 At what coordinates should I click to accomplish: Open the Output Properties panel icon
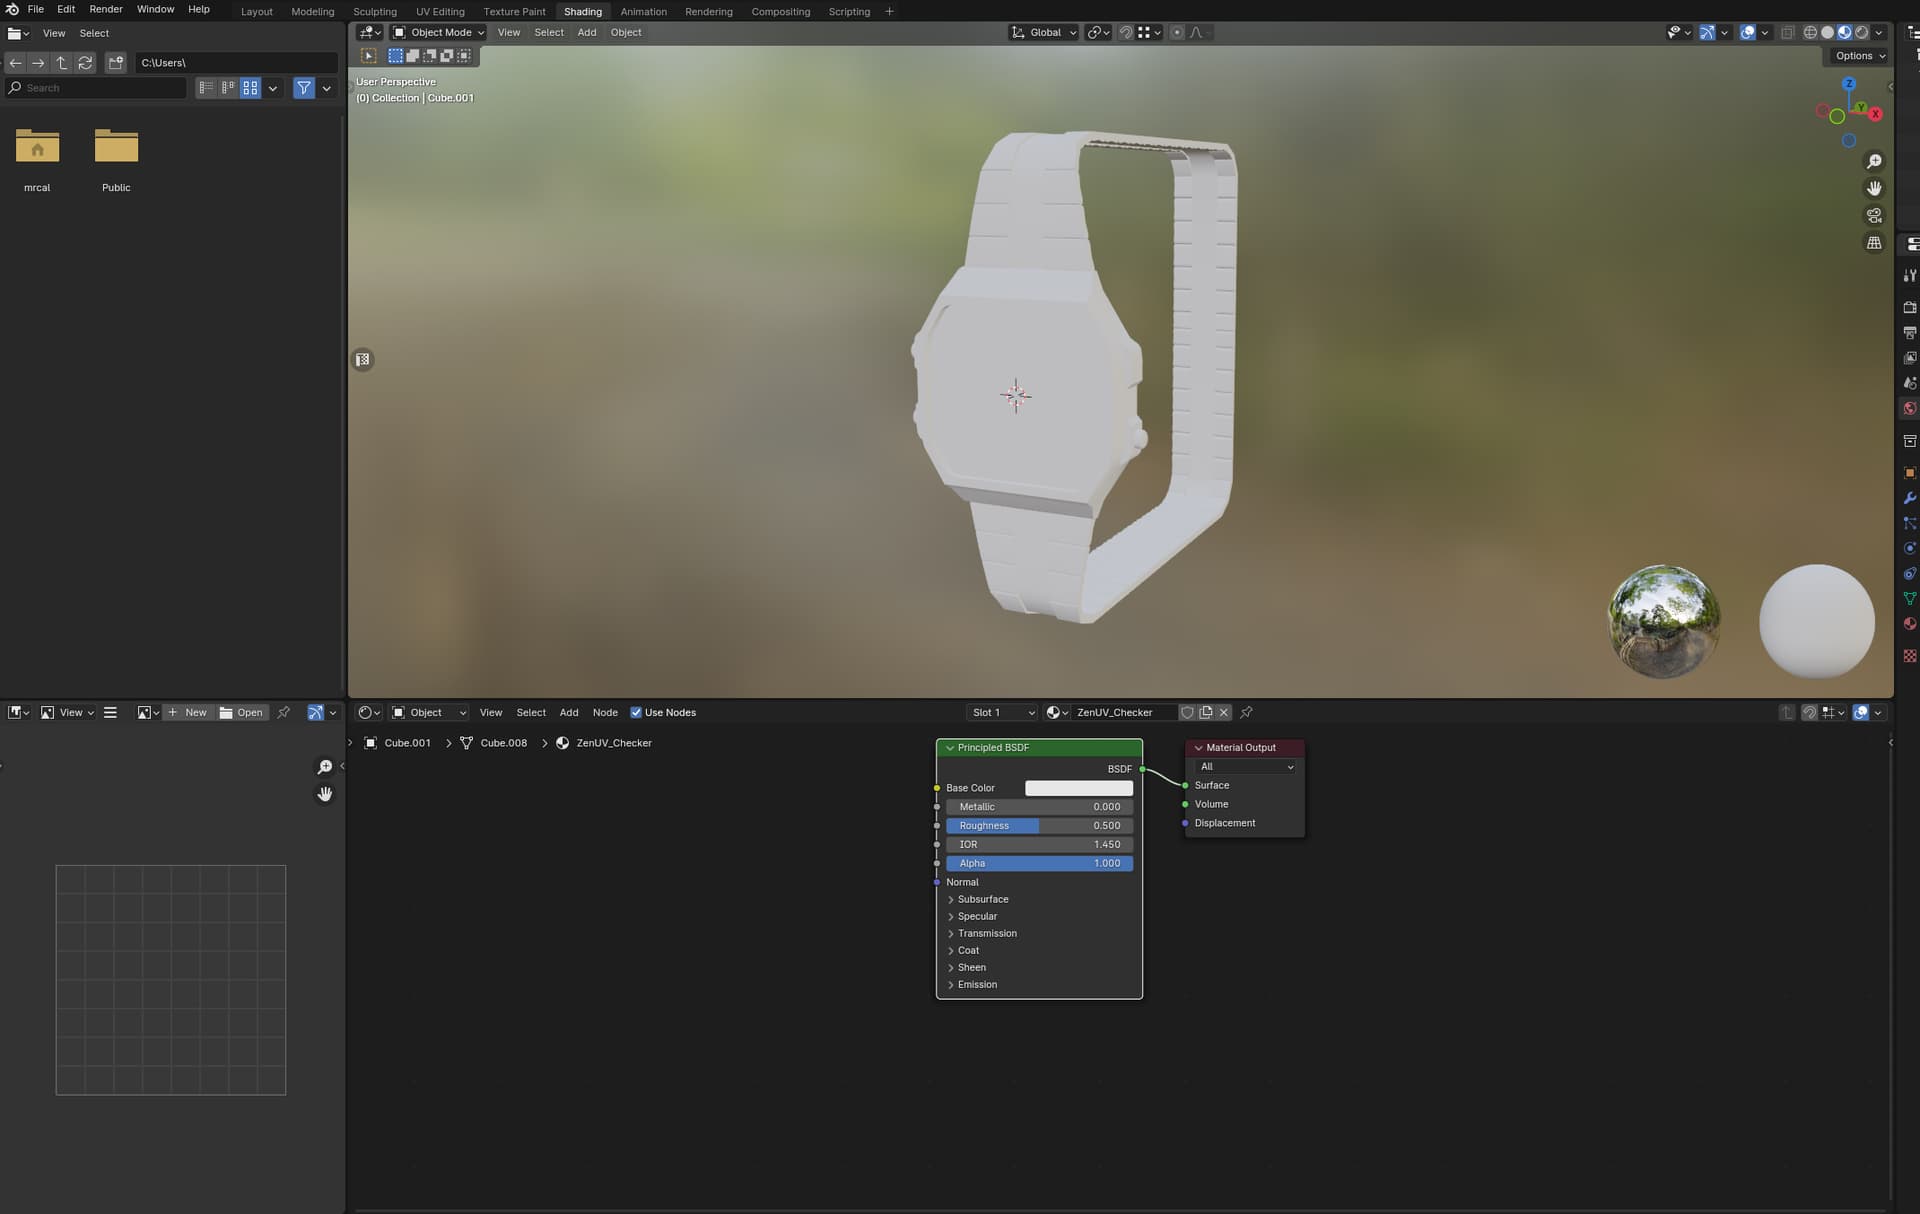[1910, 330]
